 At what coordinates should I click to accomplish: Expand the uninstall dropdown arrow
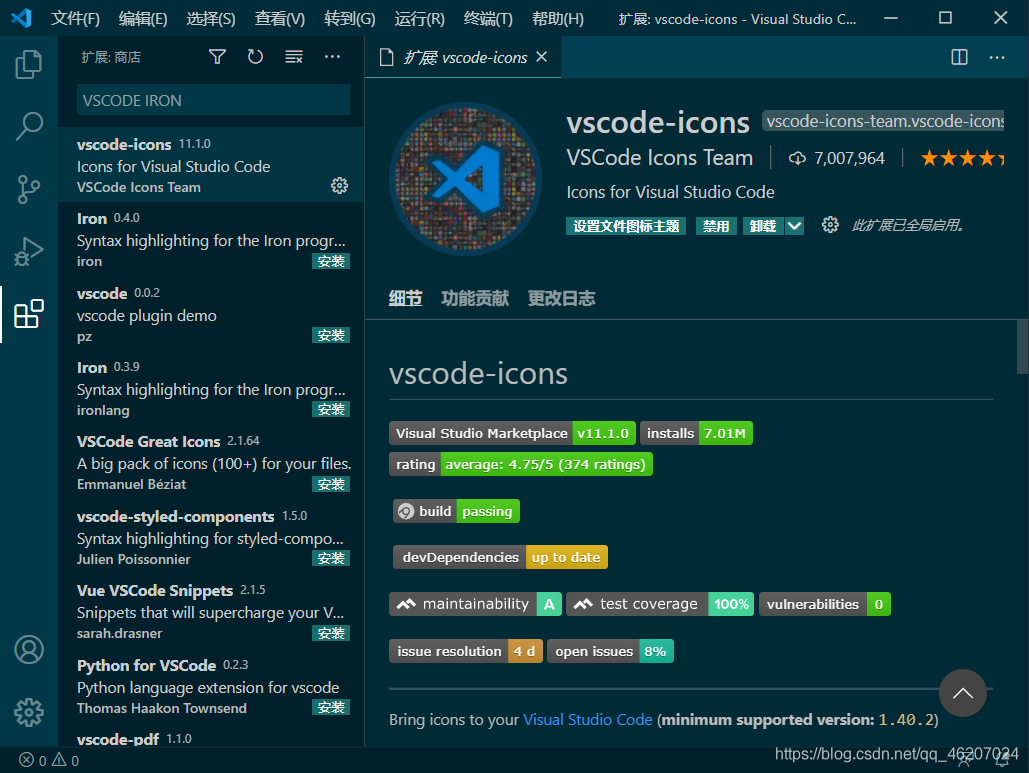[794, 226]
